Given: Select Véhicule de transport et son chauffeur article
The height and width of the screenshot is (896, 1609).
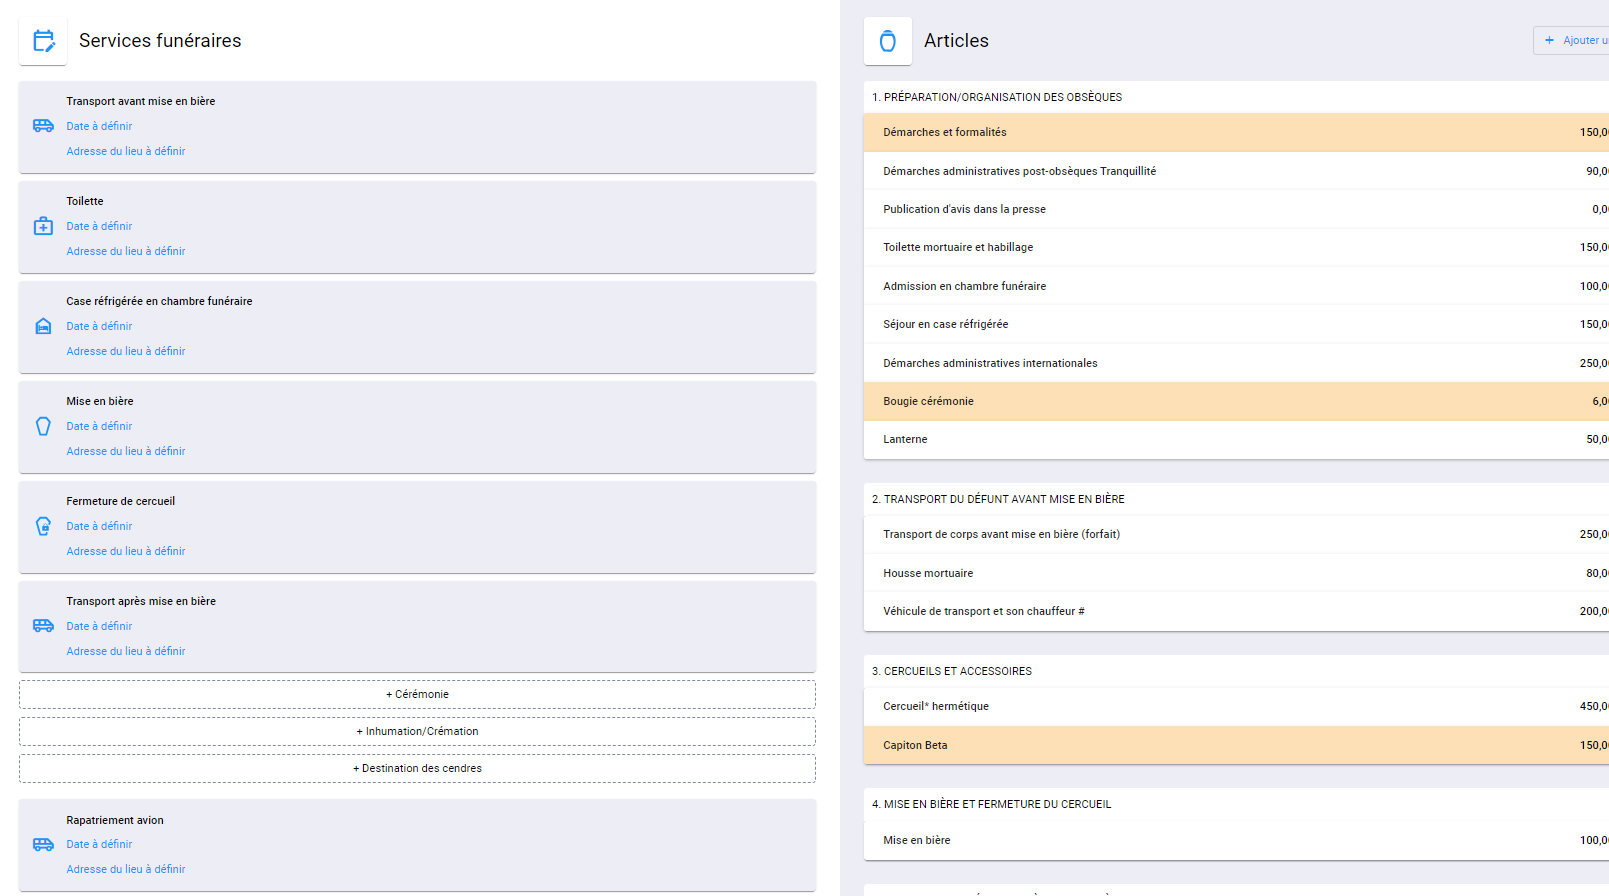Looking at the screenshot, I should pos(1236,611).
